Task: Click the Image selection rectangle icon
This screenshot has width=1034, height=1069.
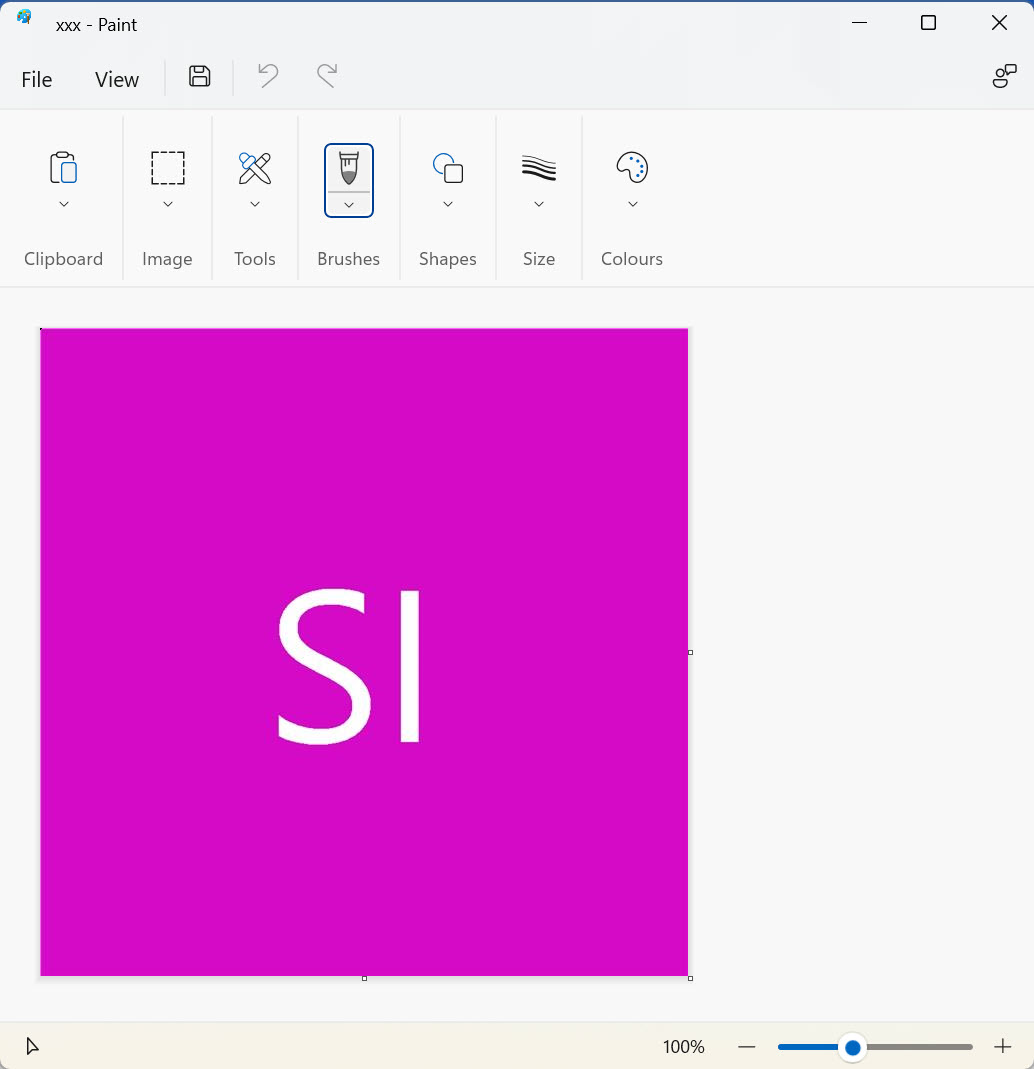Action: tap(168, 168)
